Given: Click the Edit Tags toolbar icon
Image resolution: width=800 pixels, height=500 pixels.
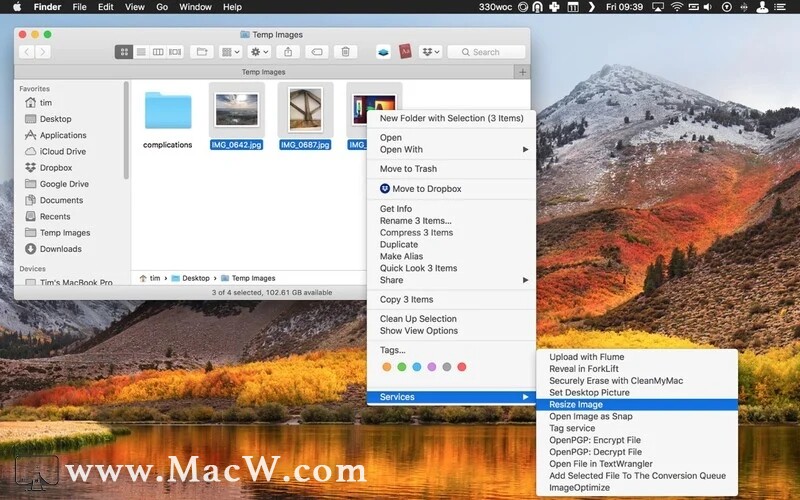Looking at the screenshot, I should point(317,52).
